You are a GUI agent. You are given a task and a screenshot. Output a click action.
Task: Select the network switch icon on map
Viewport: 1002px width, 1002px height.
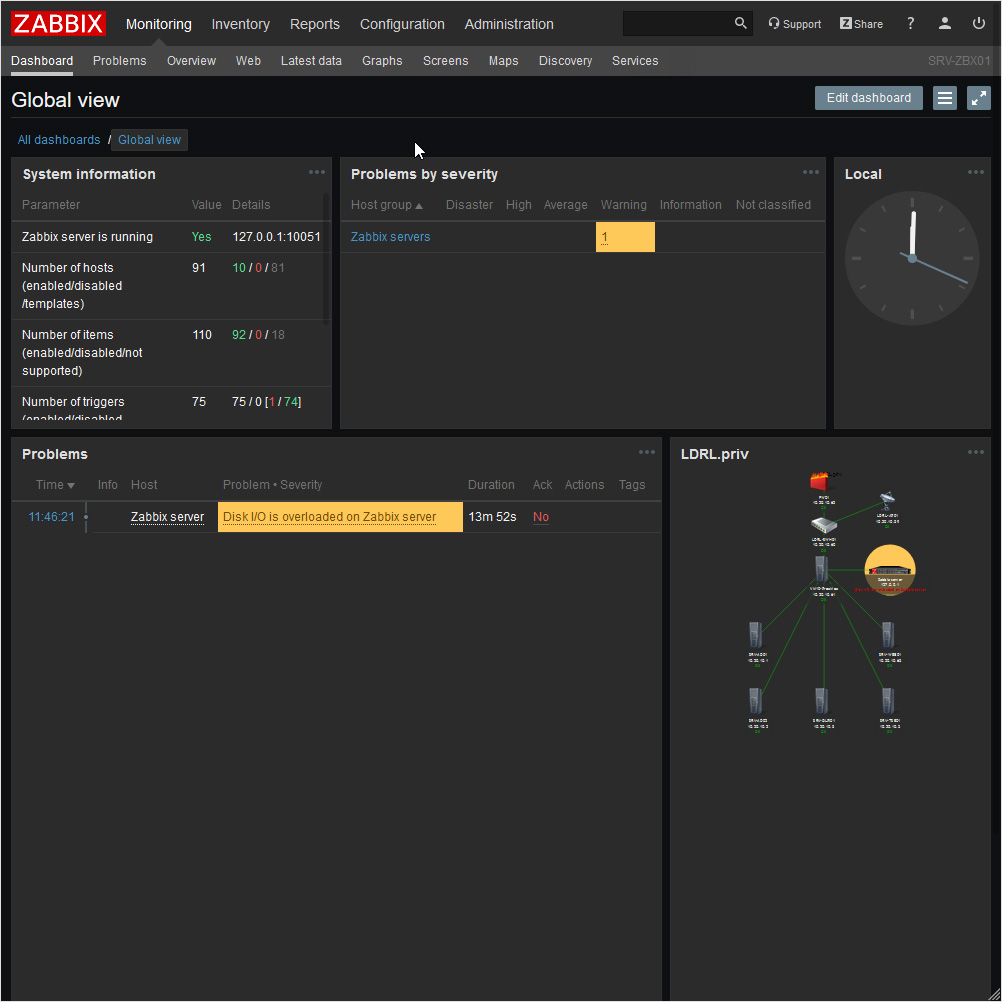822,525
